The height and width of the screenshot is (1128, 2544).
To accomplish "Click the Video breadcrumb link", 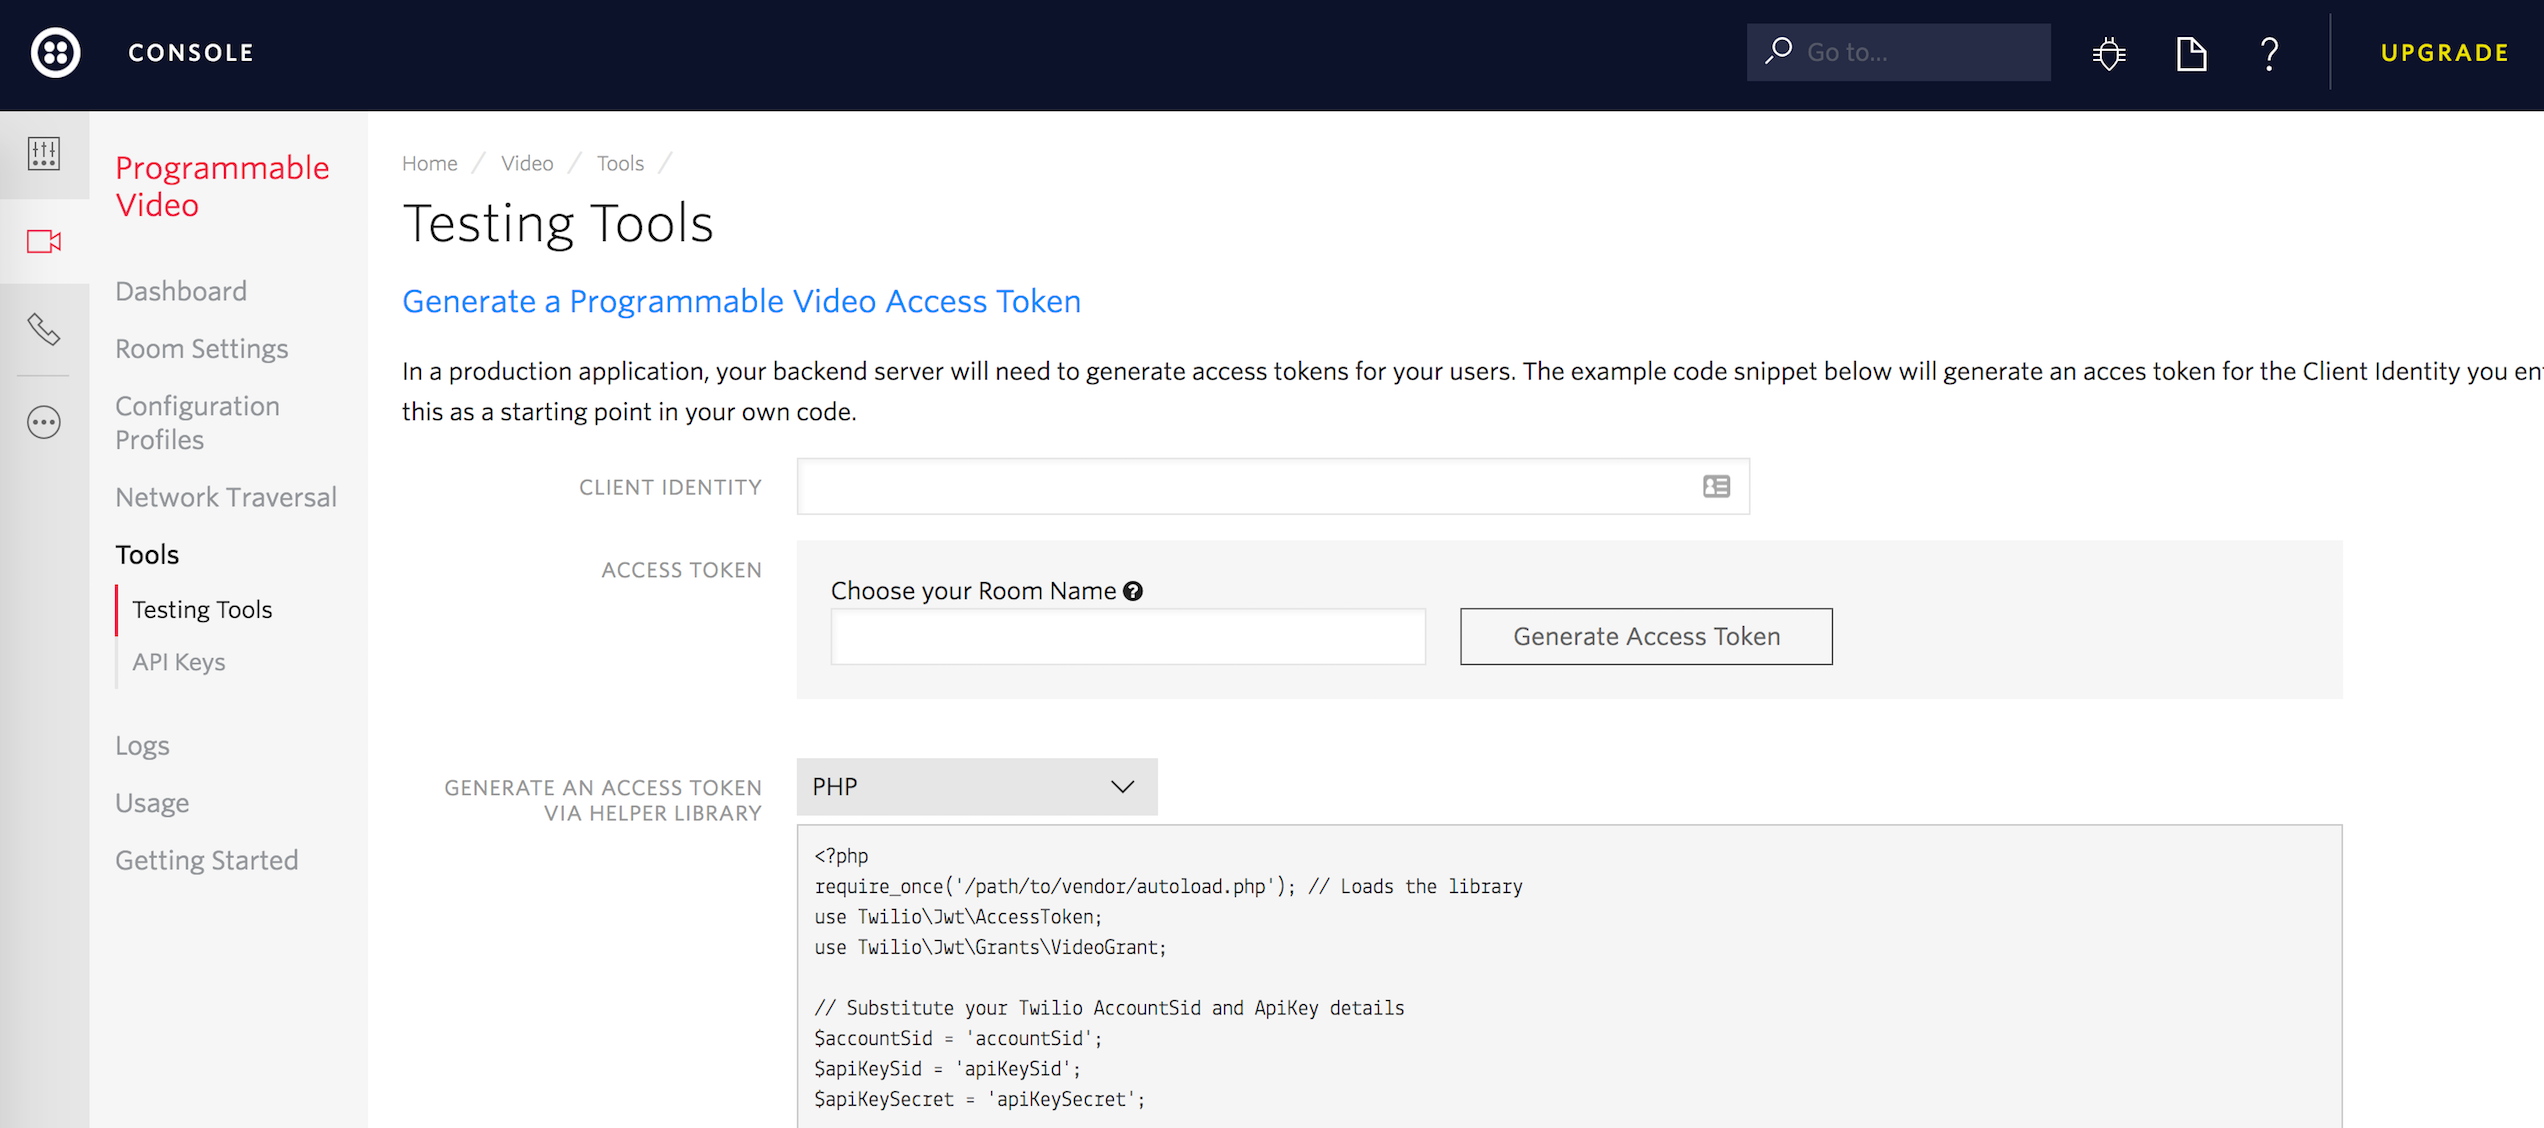I will (x=527, y=163).
